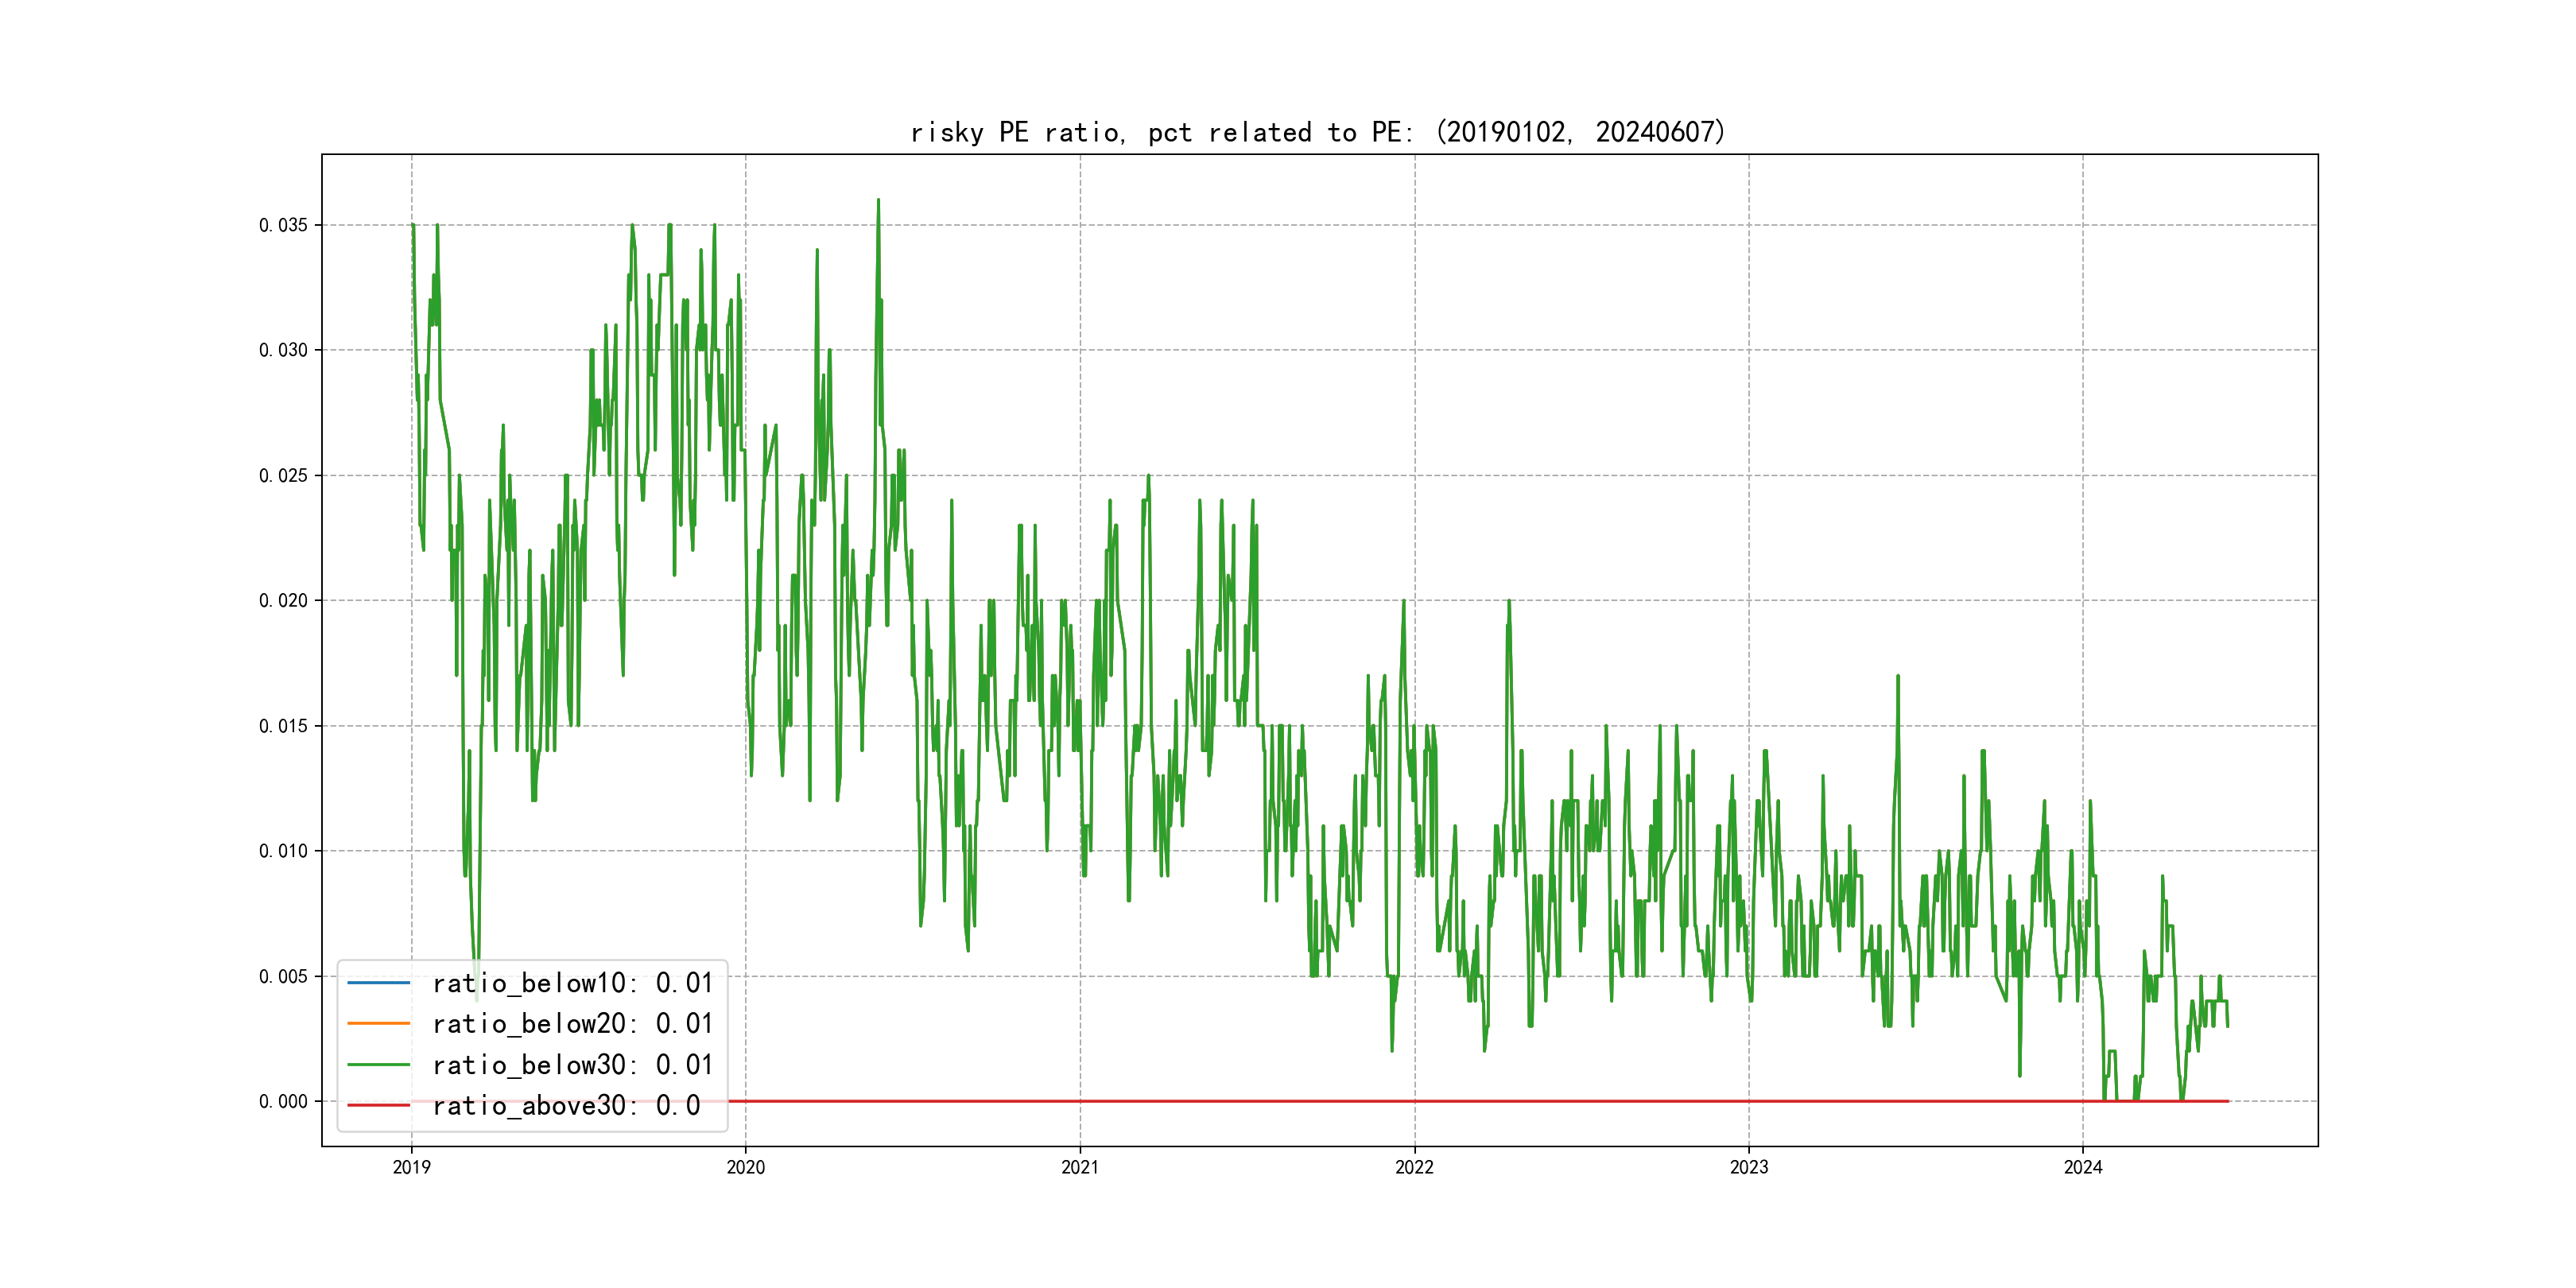Click the 2024 x-axis tick label

click(x=2083, y=1167)
